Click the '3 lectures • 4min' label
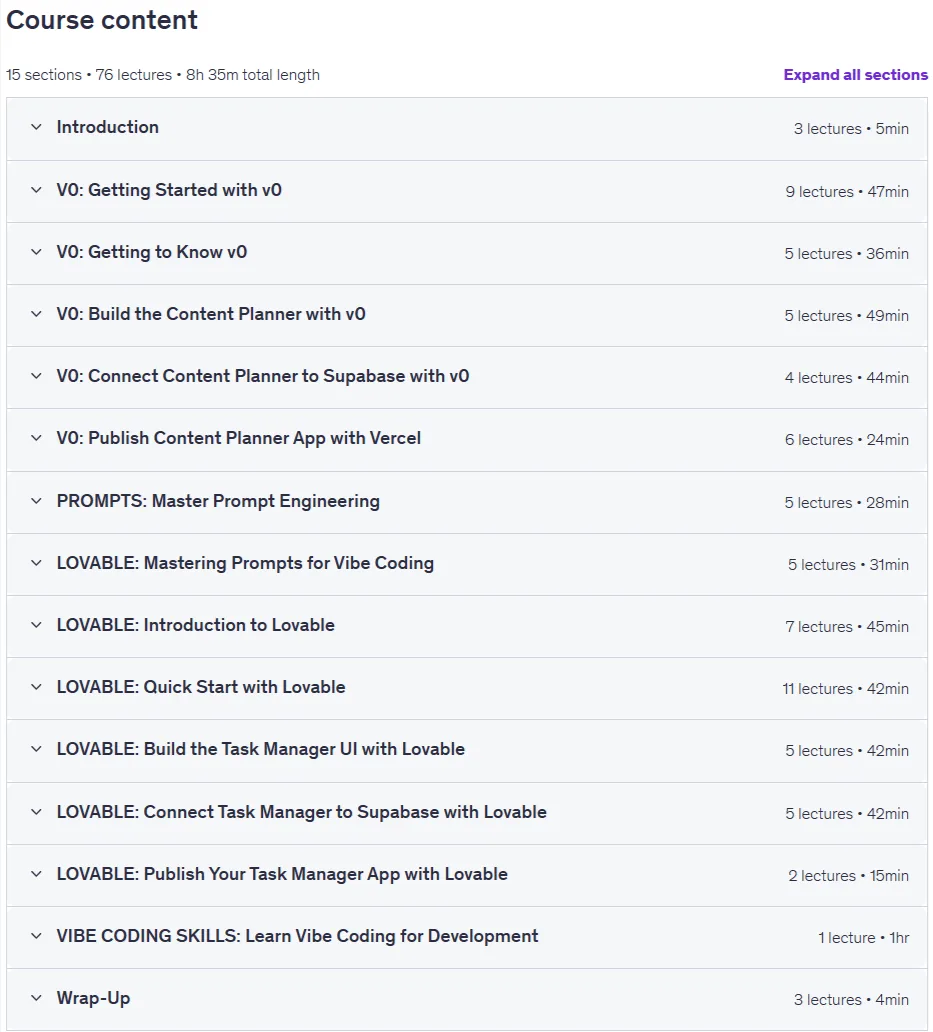933x1032 pixels. [851, 999]
